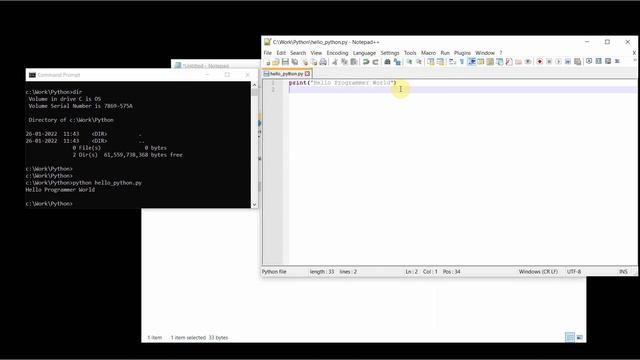The height and width of the screenshot is (360, 640).
Task: Cut selection using the scissors icon
Action: 335,62
